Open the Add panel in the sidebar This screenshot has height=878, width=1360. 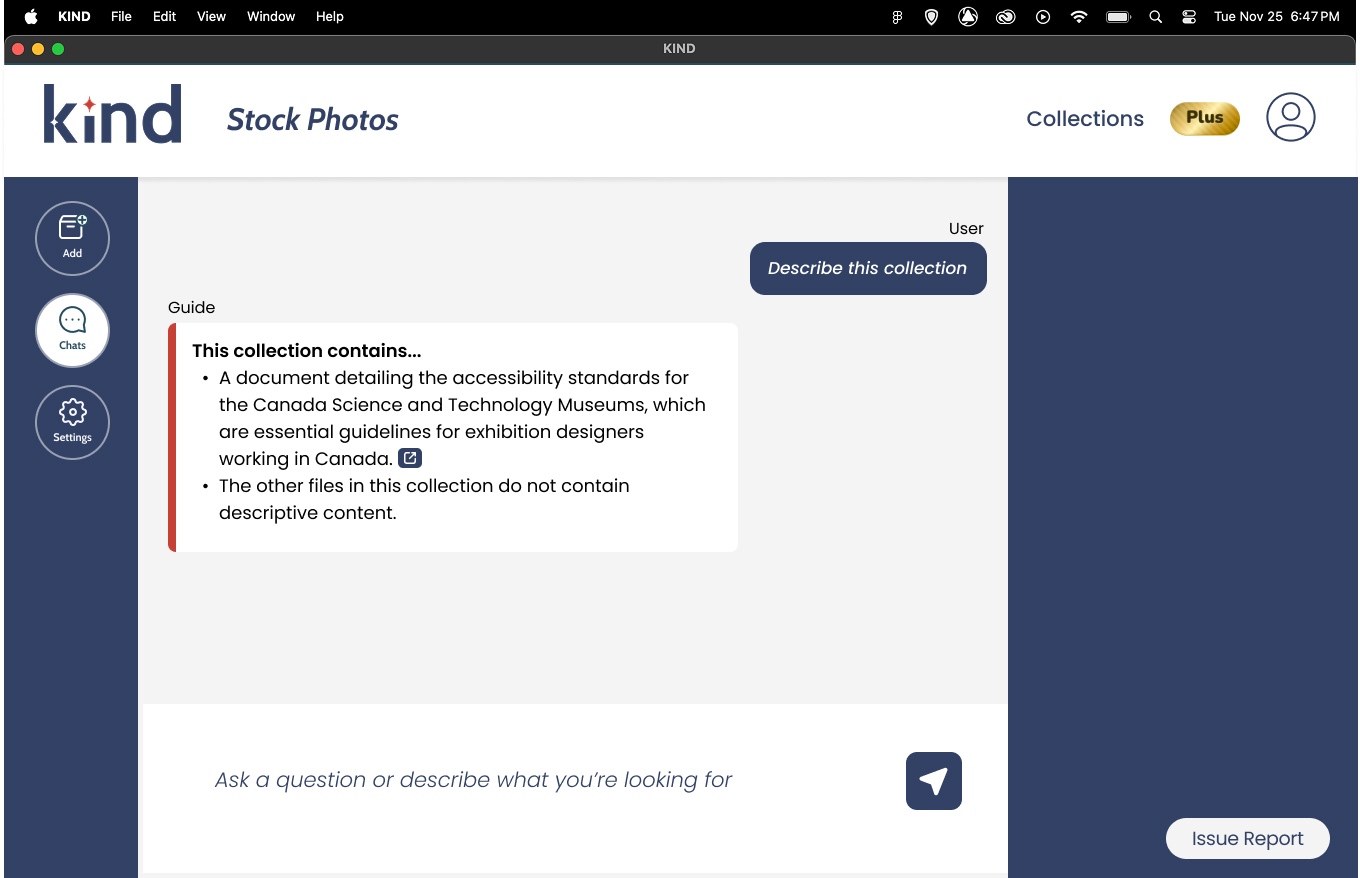(x=72, y=238)
